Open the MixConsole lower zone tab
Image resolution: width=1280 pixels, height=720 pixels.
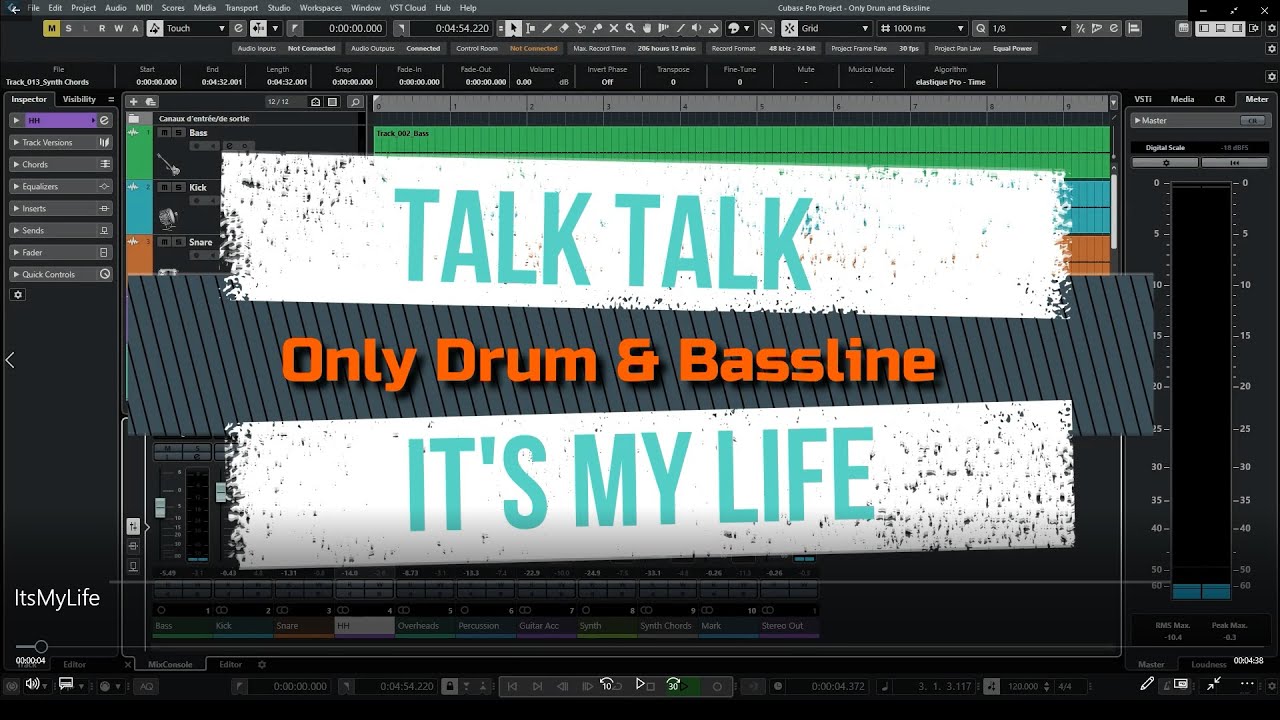click(170, 664)
